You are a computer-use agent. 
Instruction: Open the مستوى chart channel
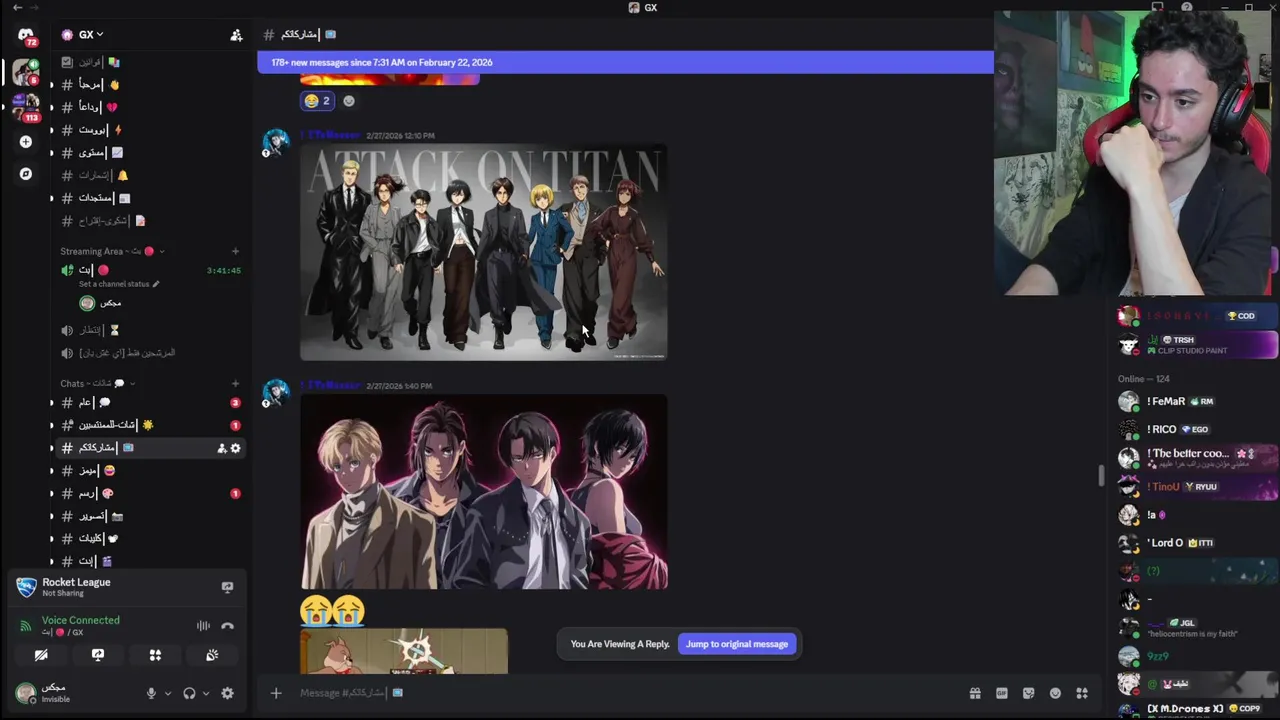pyautogui.click(x=148, y=153)
